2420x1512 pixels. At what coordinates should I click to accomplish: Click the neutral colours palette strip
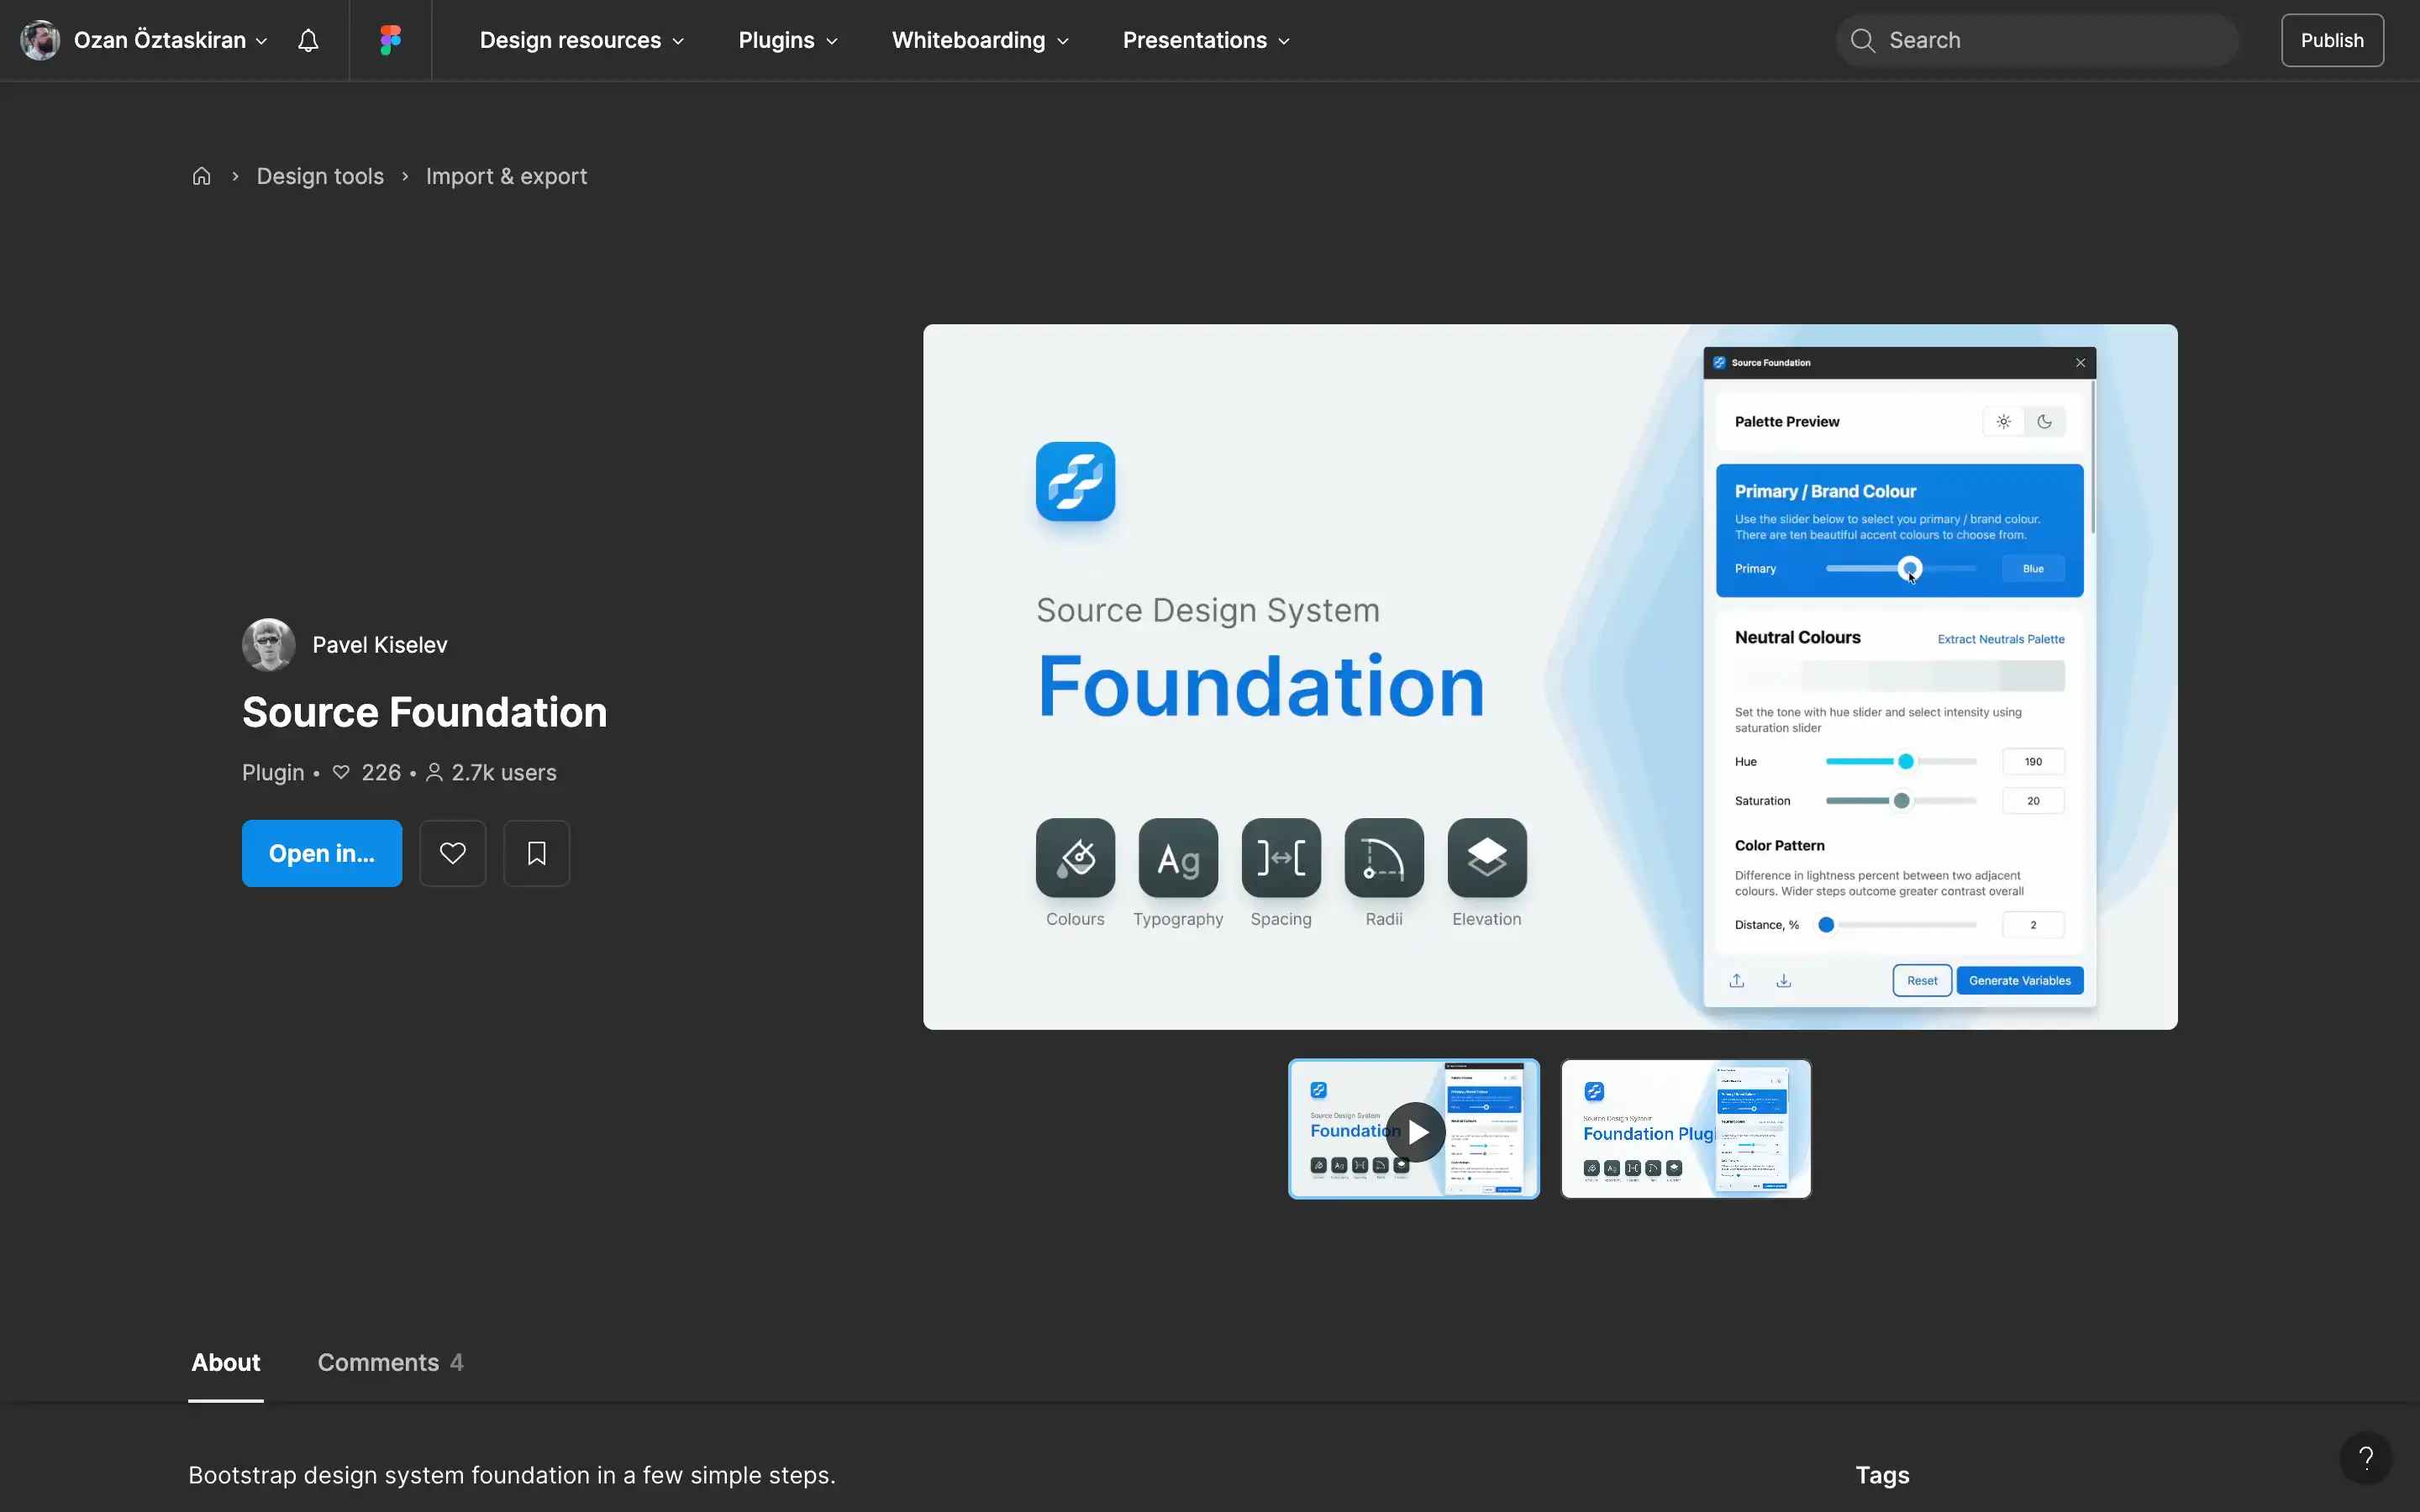tap(1900, 676)
